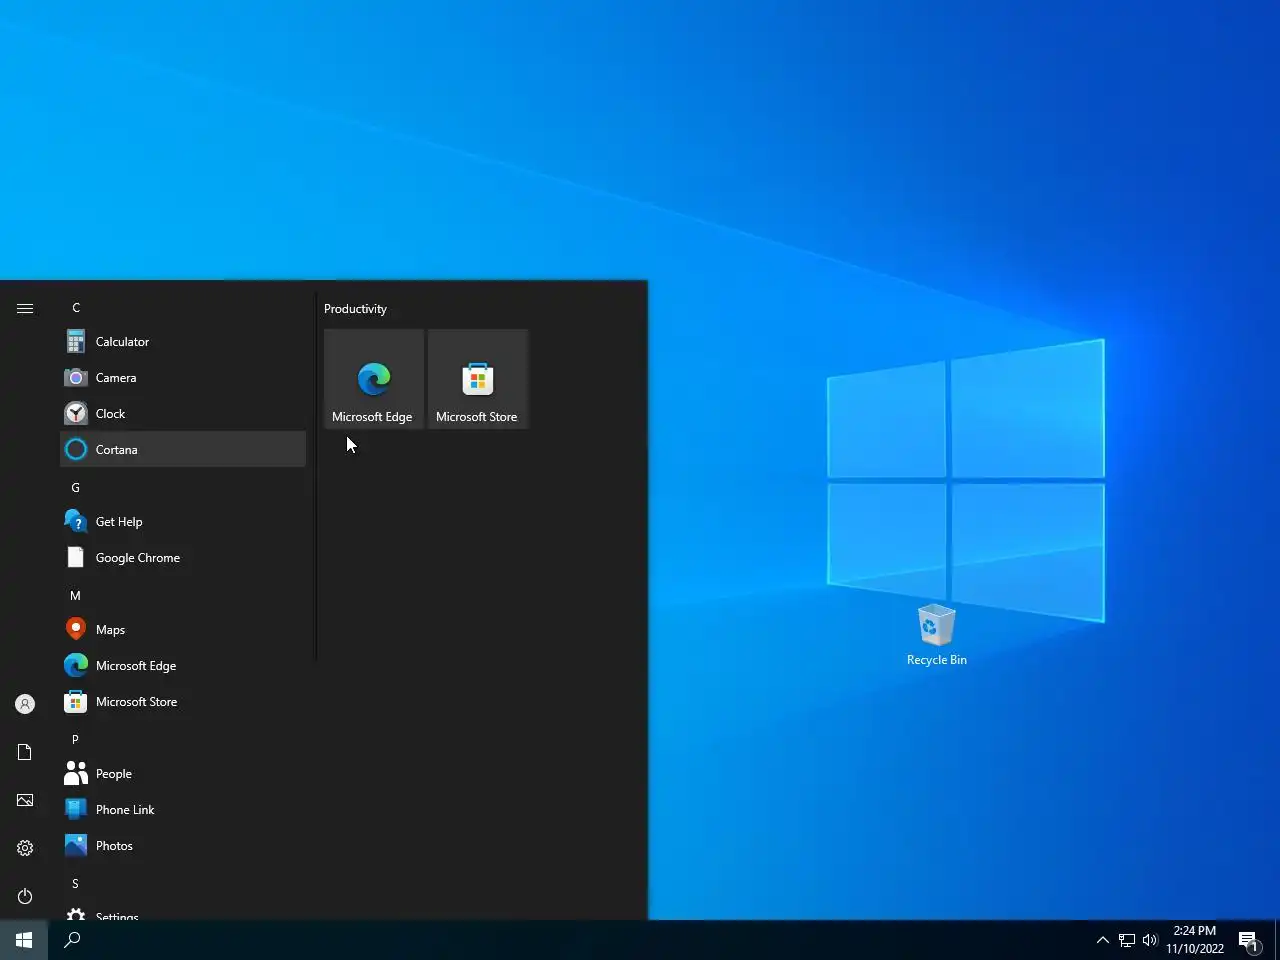Open the Pictures icon in the Start sidebar
Image resolution: width=1280 pixels, height=960 pixels.
[x=25, y=800]
